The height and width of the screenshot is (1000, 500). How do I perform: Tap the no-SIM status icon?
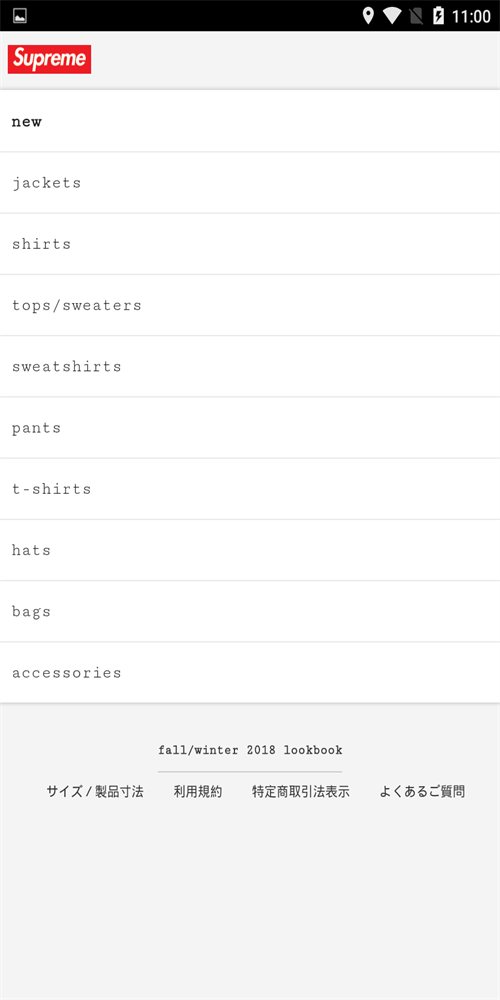click(x=416, y=16)
